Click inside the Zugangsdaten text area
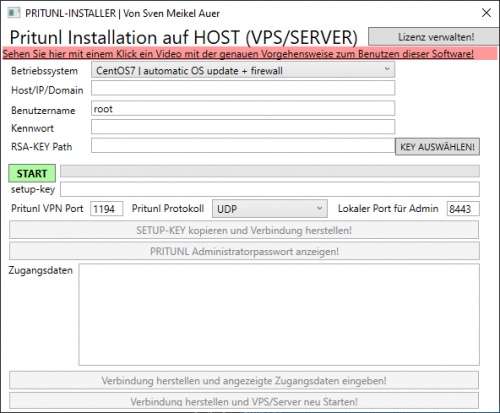The height and width of the screenshot is (413, 500). (x=279, y=315)
